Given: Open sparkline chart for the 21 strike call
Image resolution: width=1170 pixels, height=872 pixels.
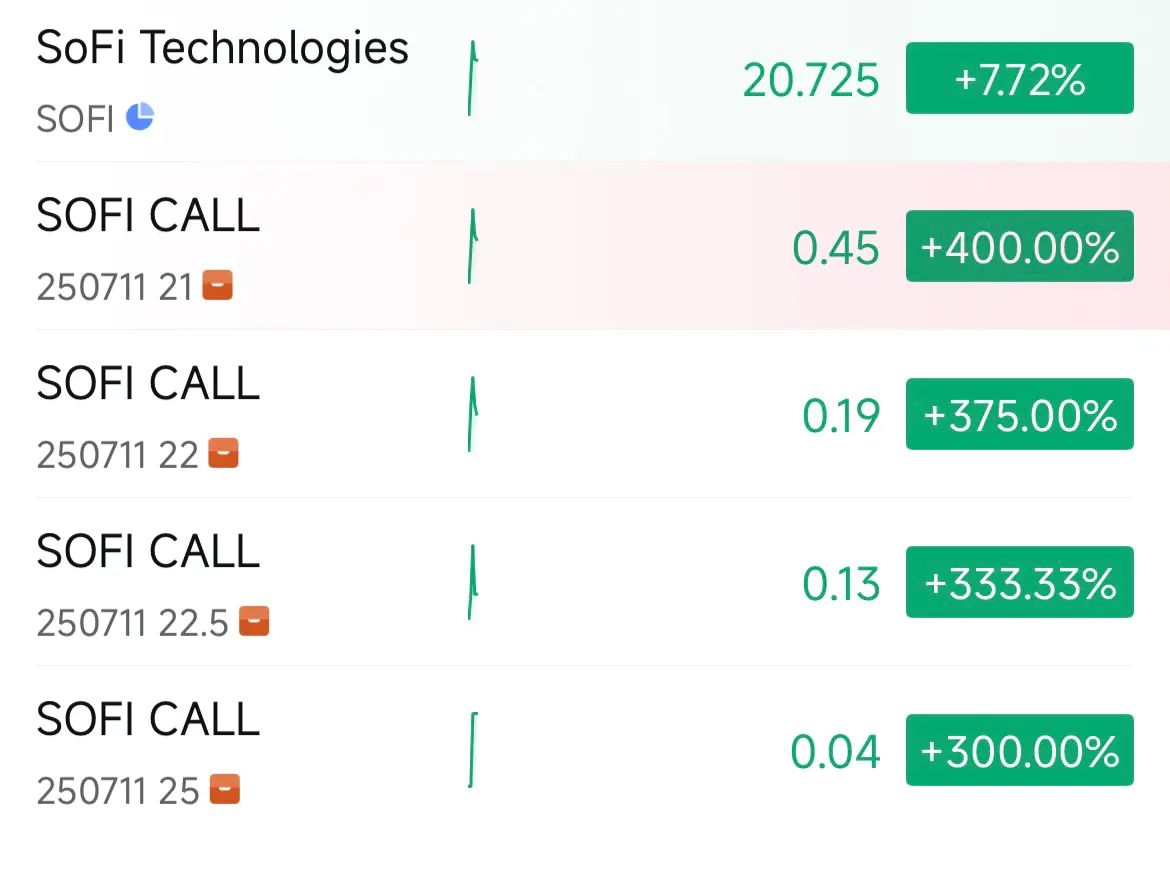Looking at the screenshot, I should click(472, 246).
